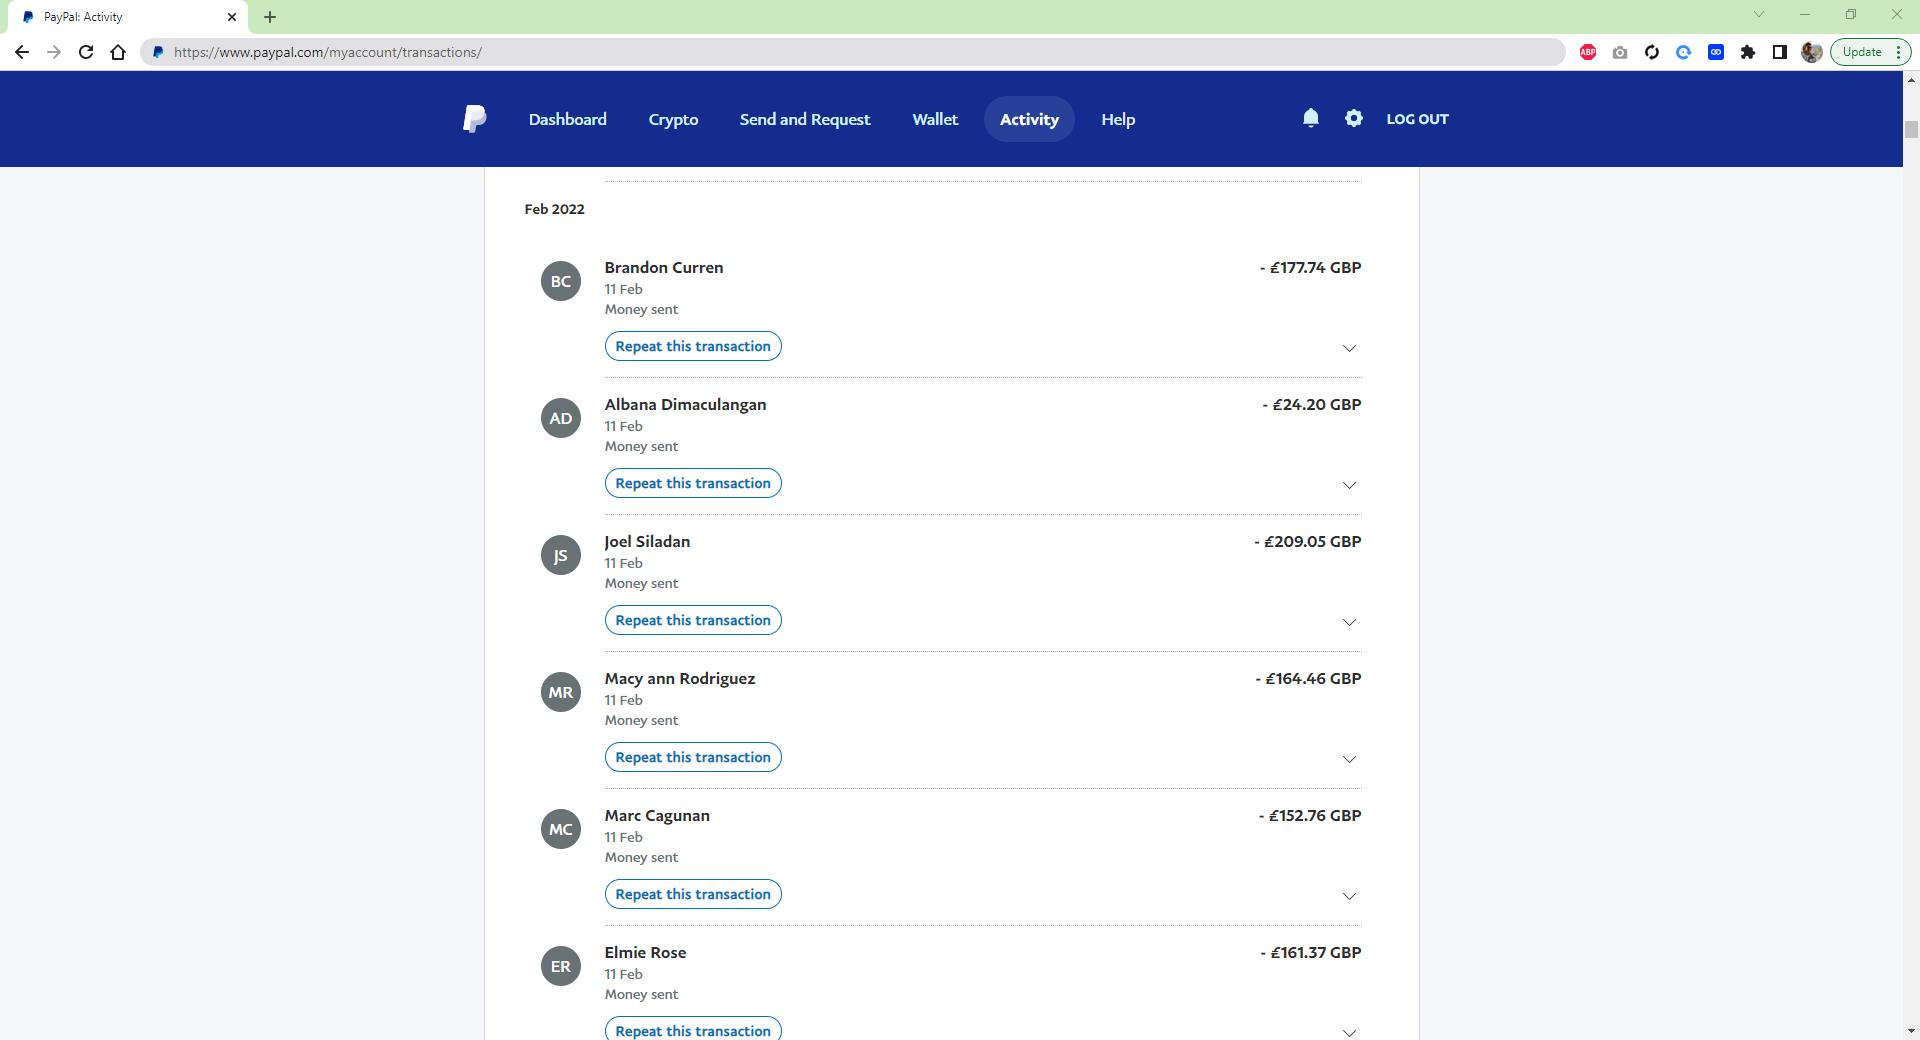
Task: Expand Marc Cagunan transaction details
Action: point(1348,896)
